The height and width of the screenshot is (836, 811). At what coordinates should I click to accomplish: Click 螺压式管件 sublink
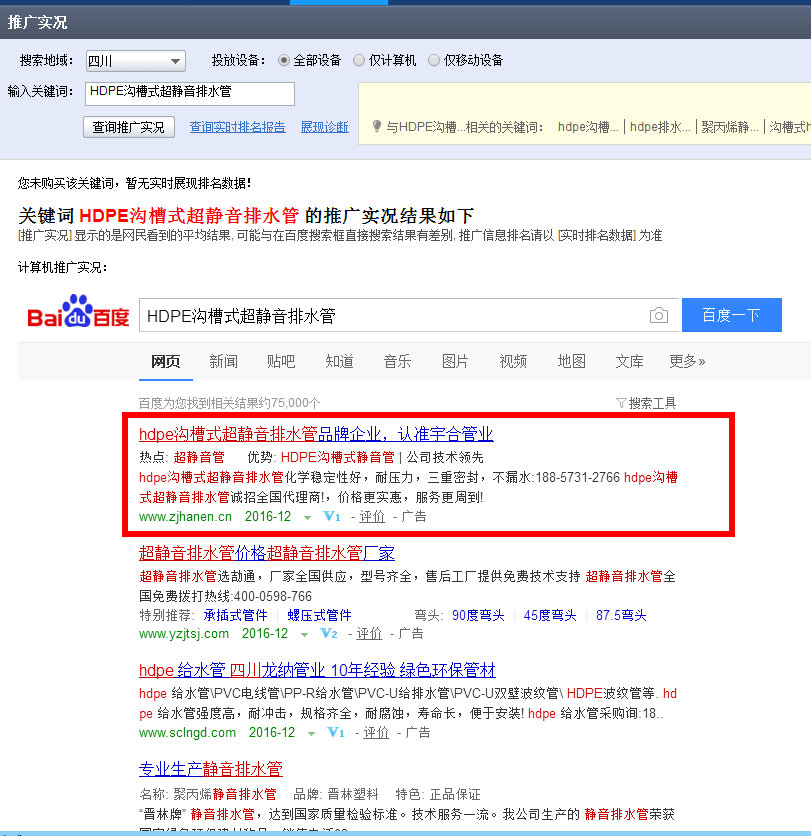point(319,615)
